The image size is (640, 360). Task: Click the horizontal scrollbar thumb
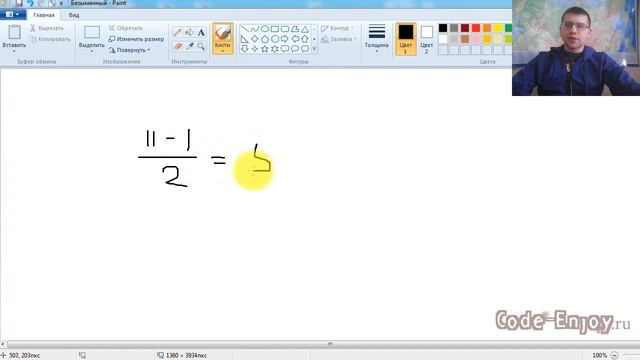330,344
